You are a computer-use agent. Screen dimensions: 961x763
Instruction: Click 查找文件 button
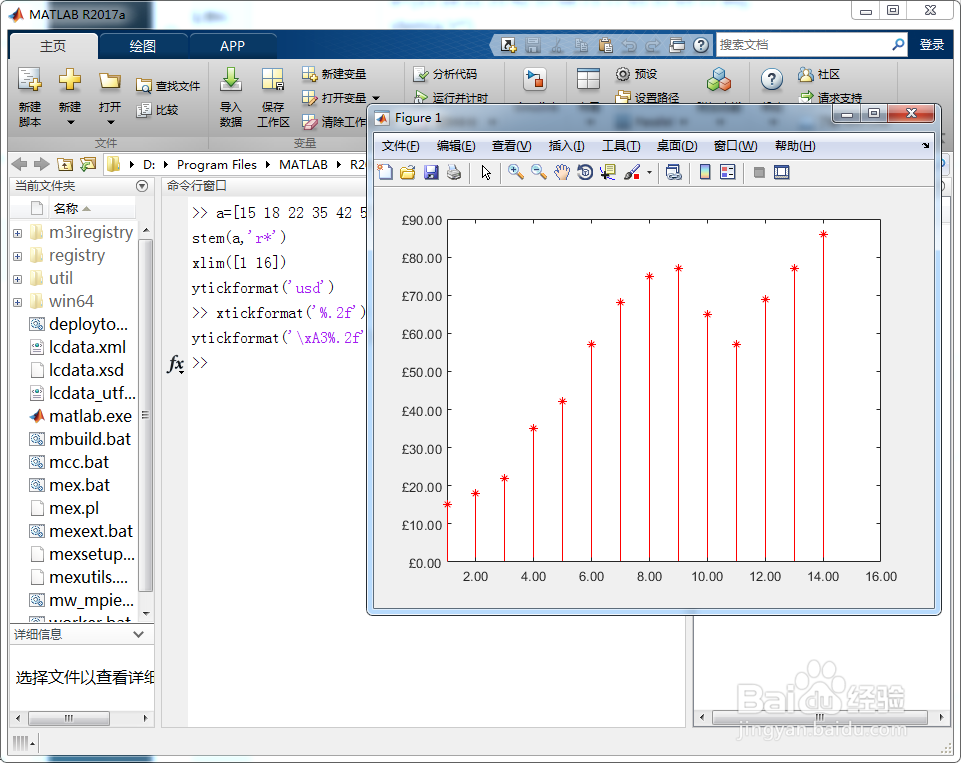168,86
